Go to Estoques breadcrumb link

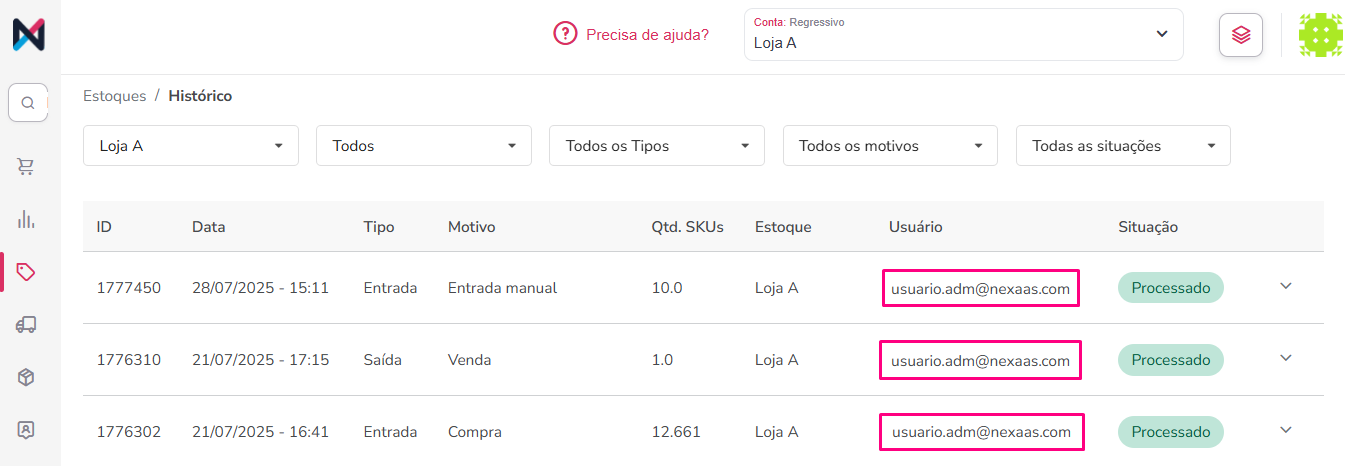click(x=114, y=96)
